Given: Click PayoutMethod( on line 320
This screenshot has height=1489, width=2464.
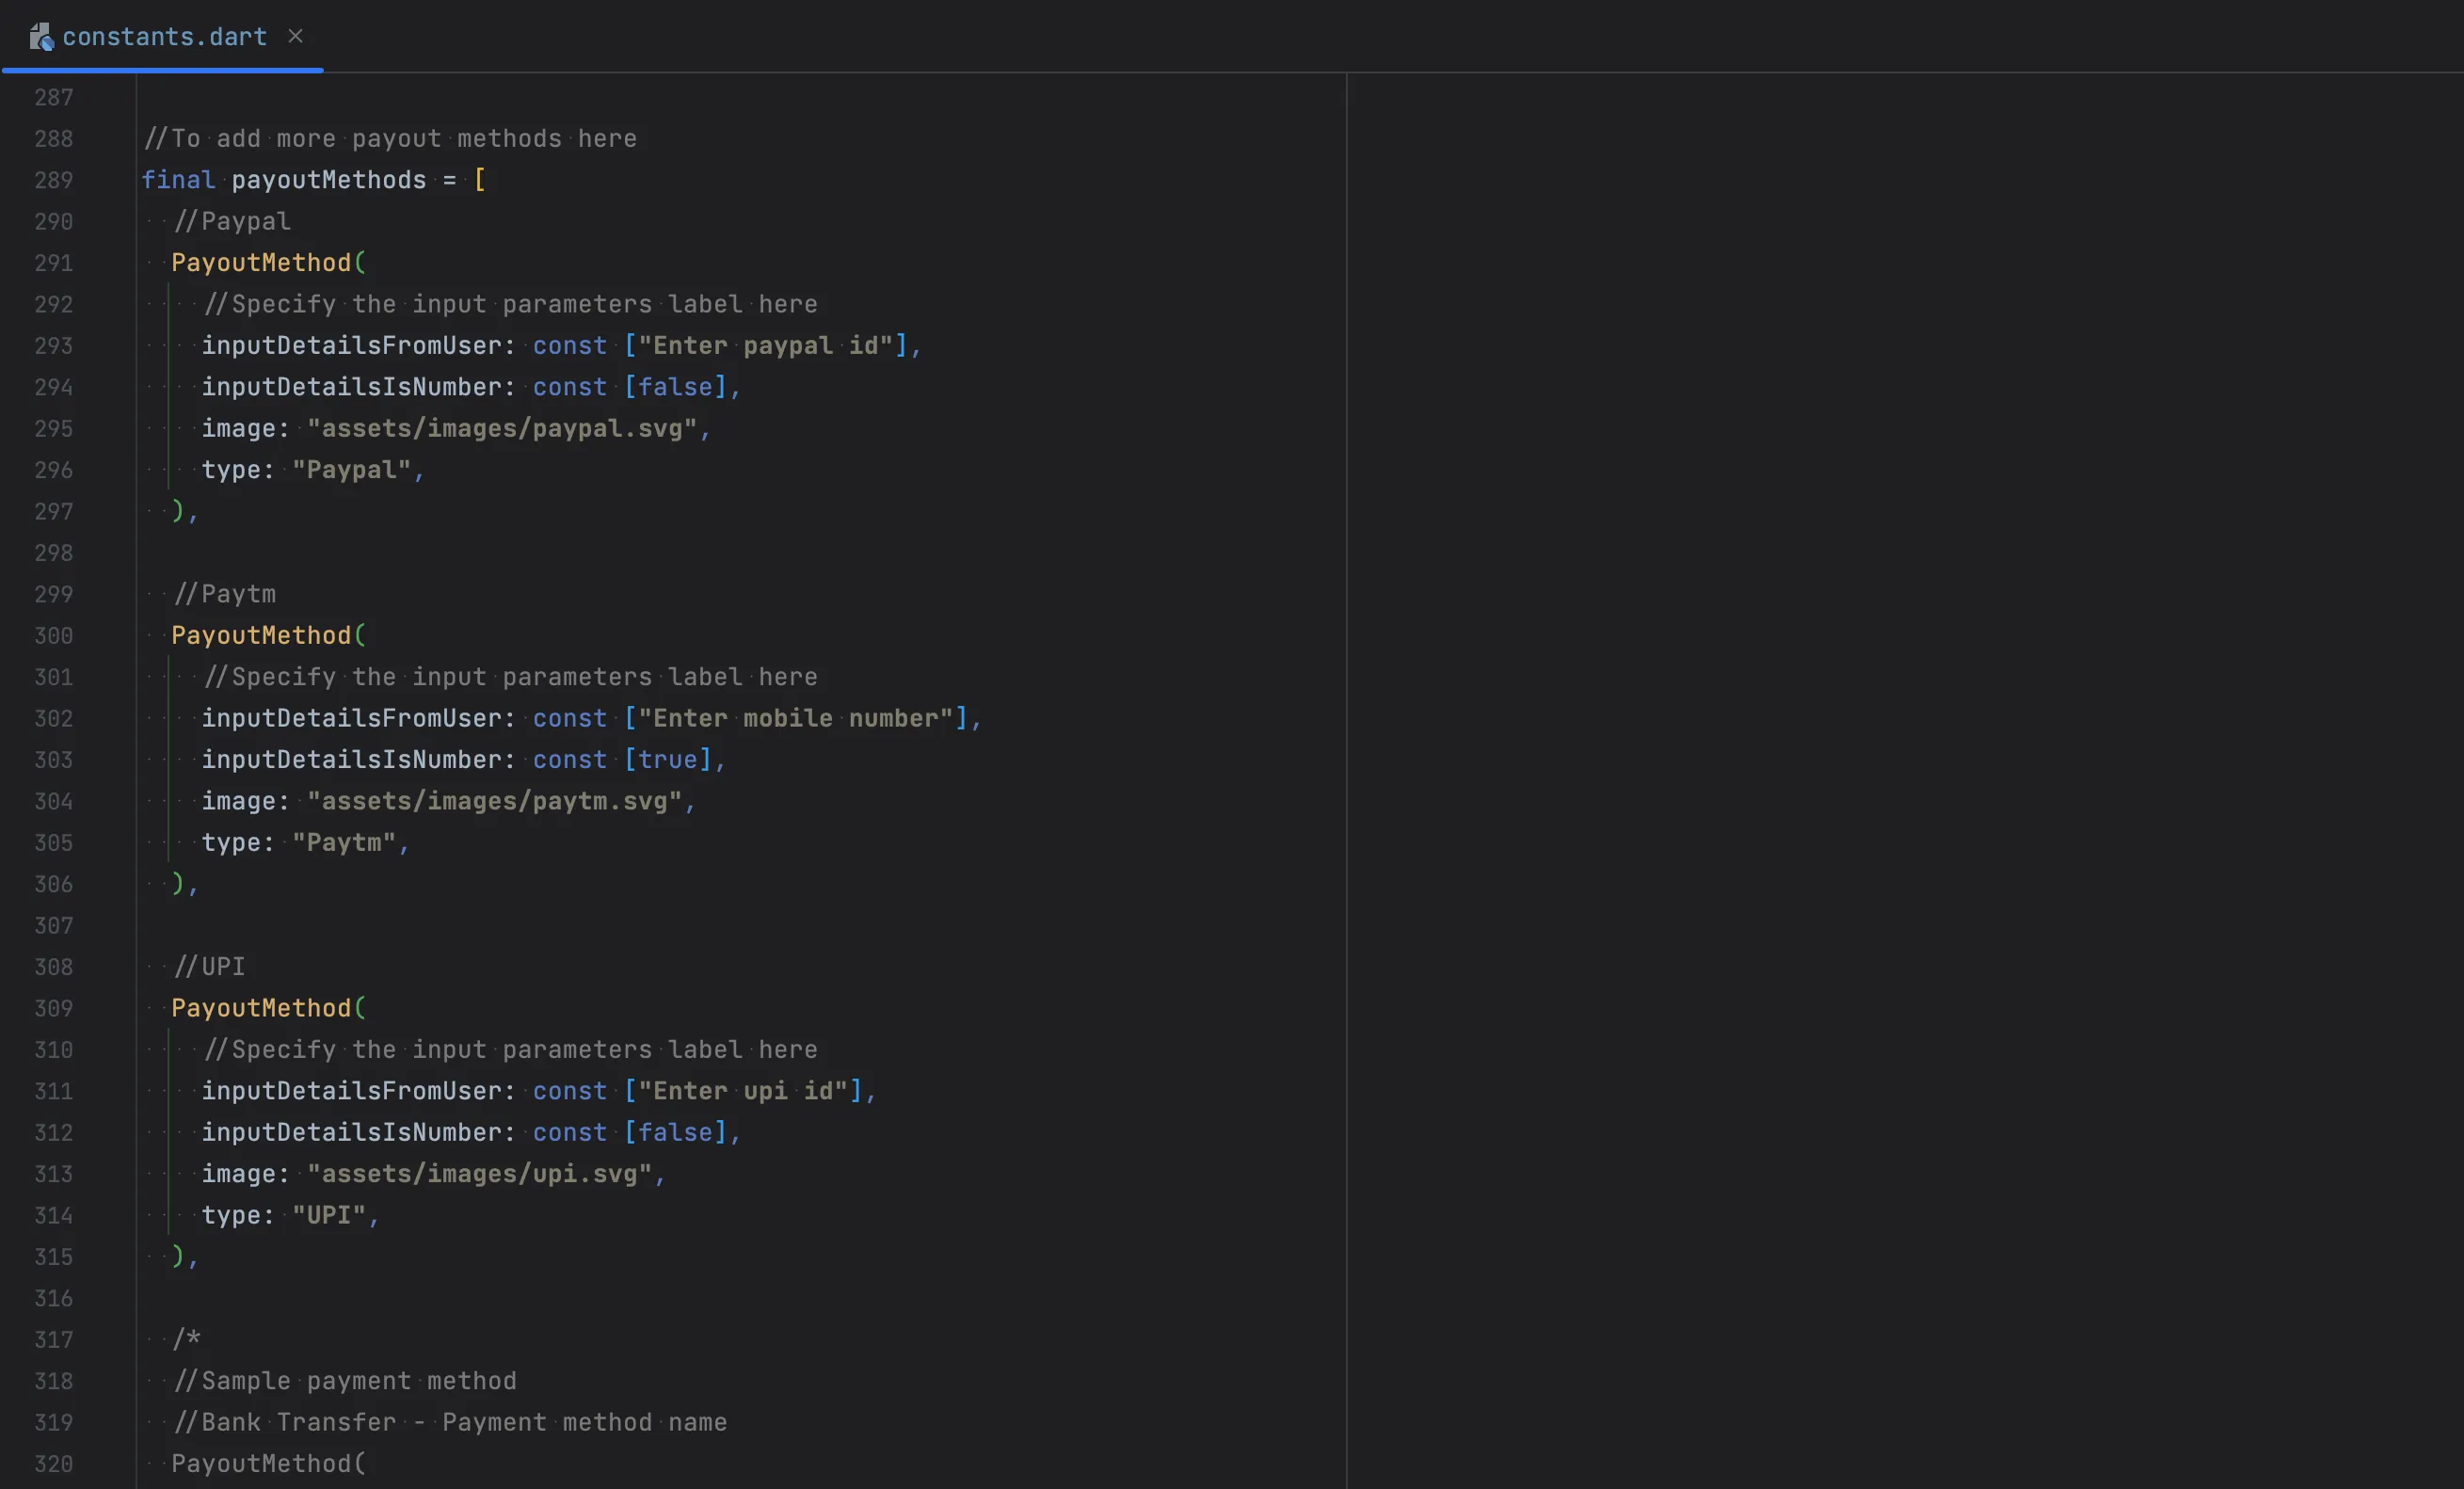Looking at the screenshot, I should pos(269,1464).
